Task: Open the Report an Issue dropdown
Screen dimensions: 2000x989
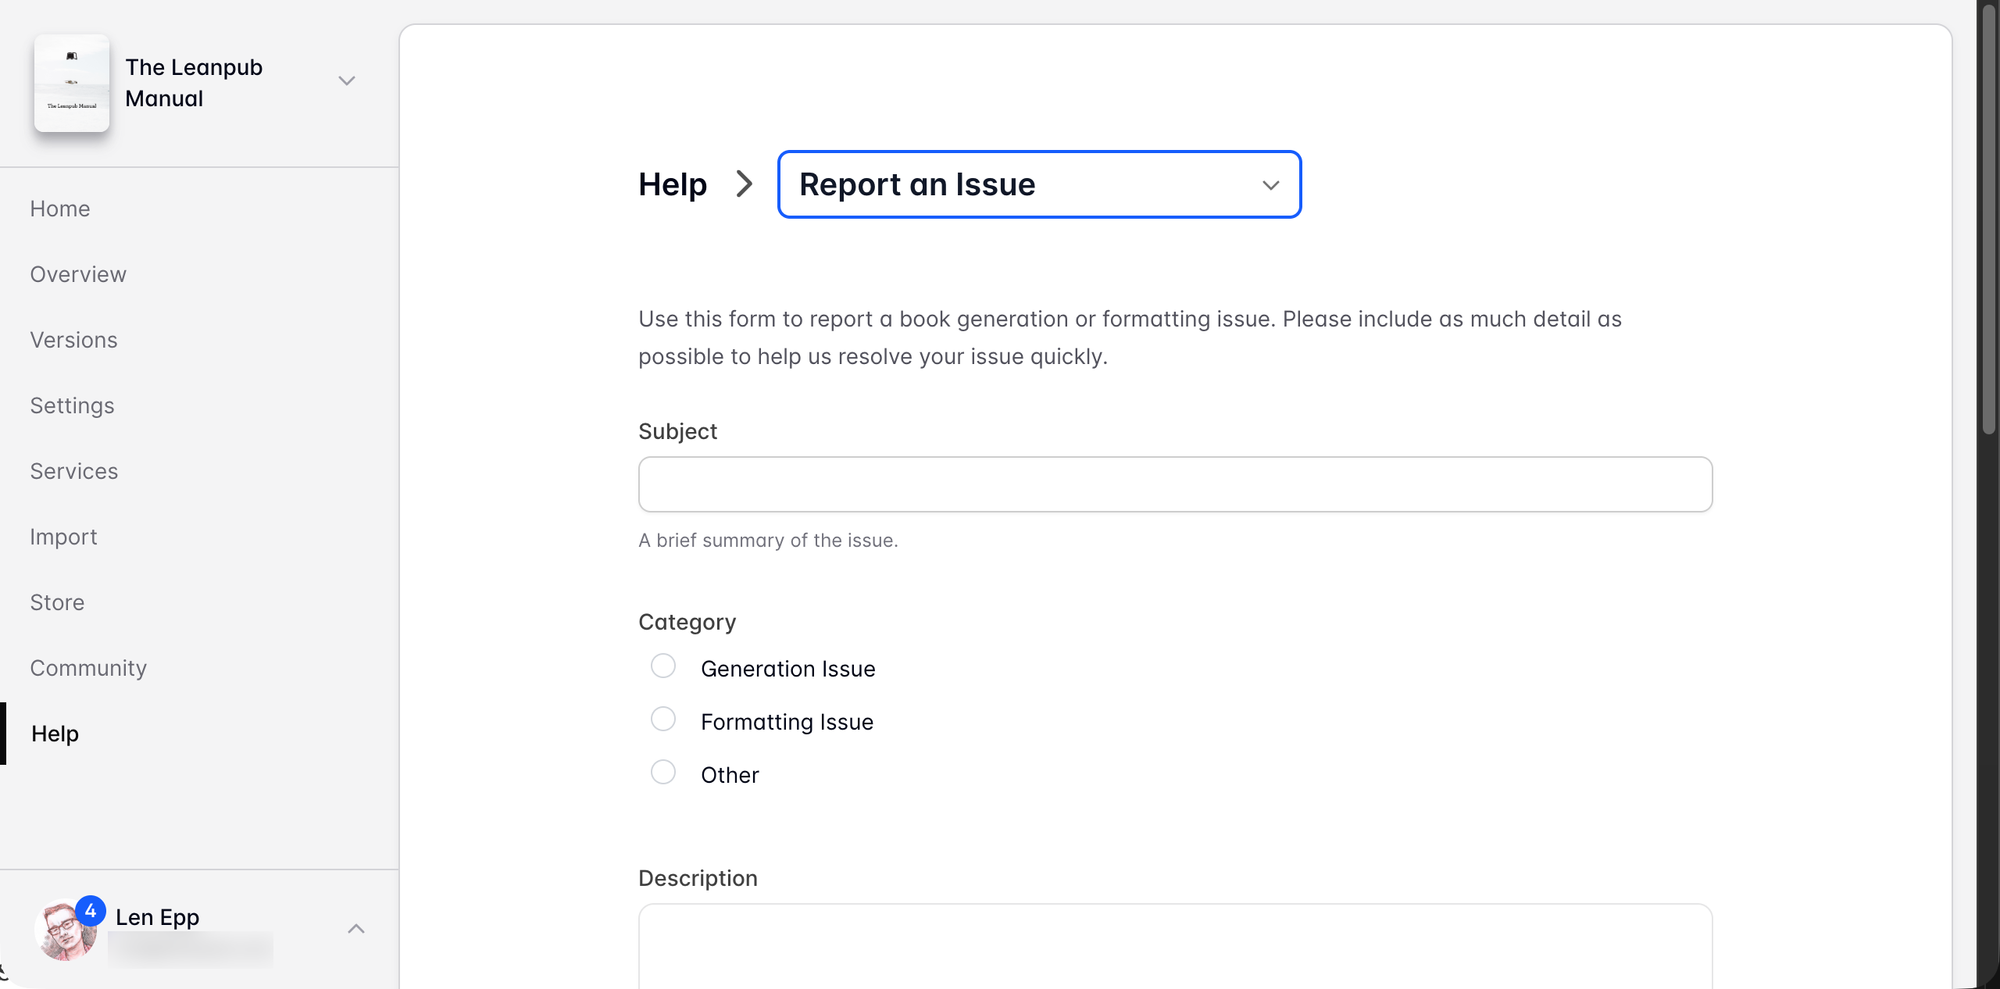Action: click(x=1039, y=185)
